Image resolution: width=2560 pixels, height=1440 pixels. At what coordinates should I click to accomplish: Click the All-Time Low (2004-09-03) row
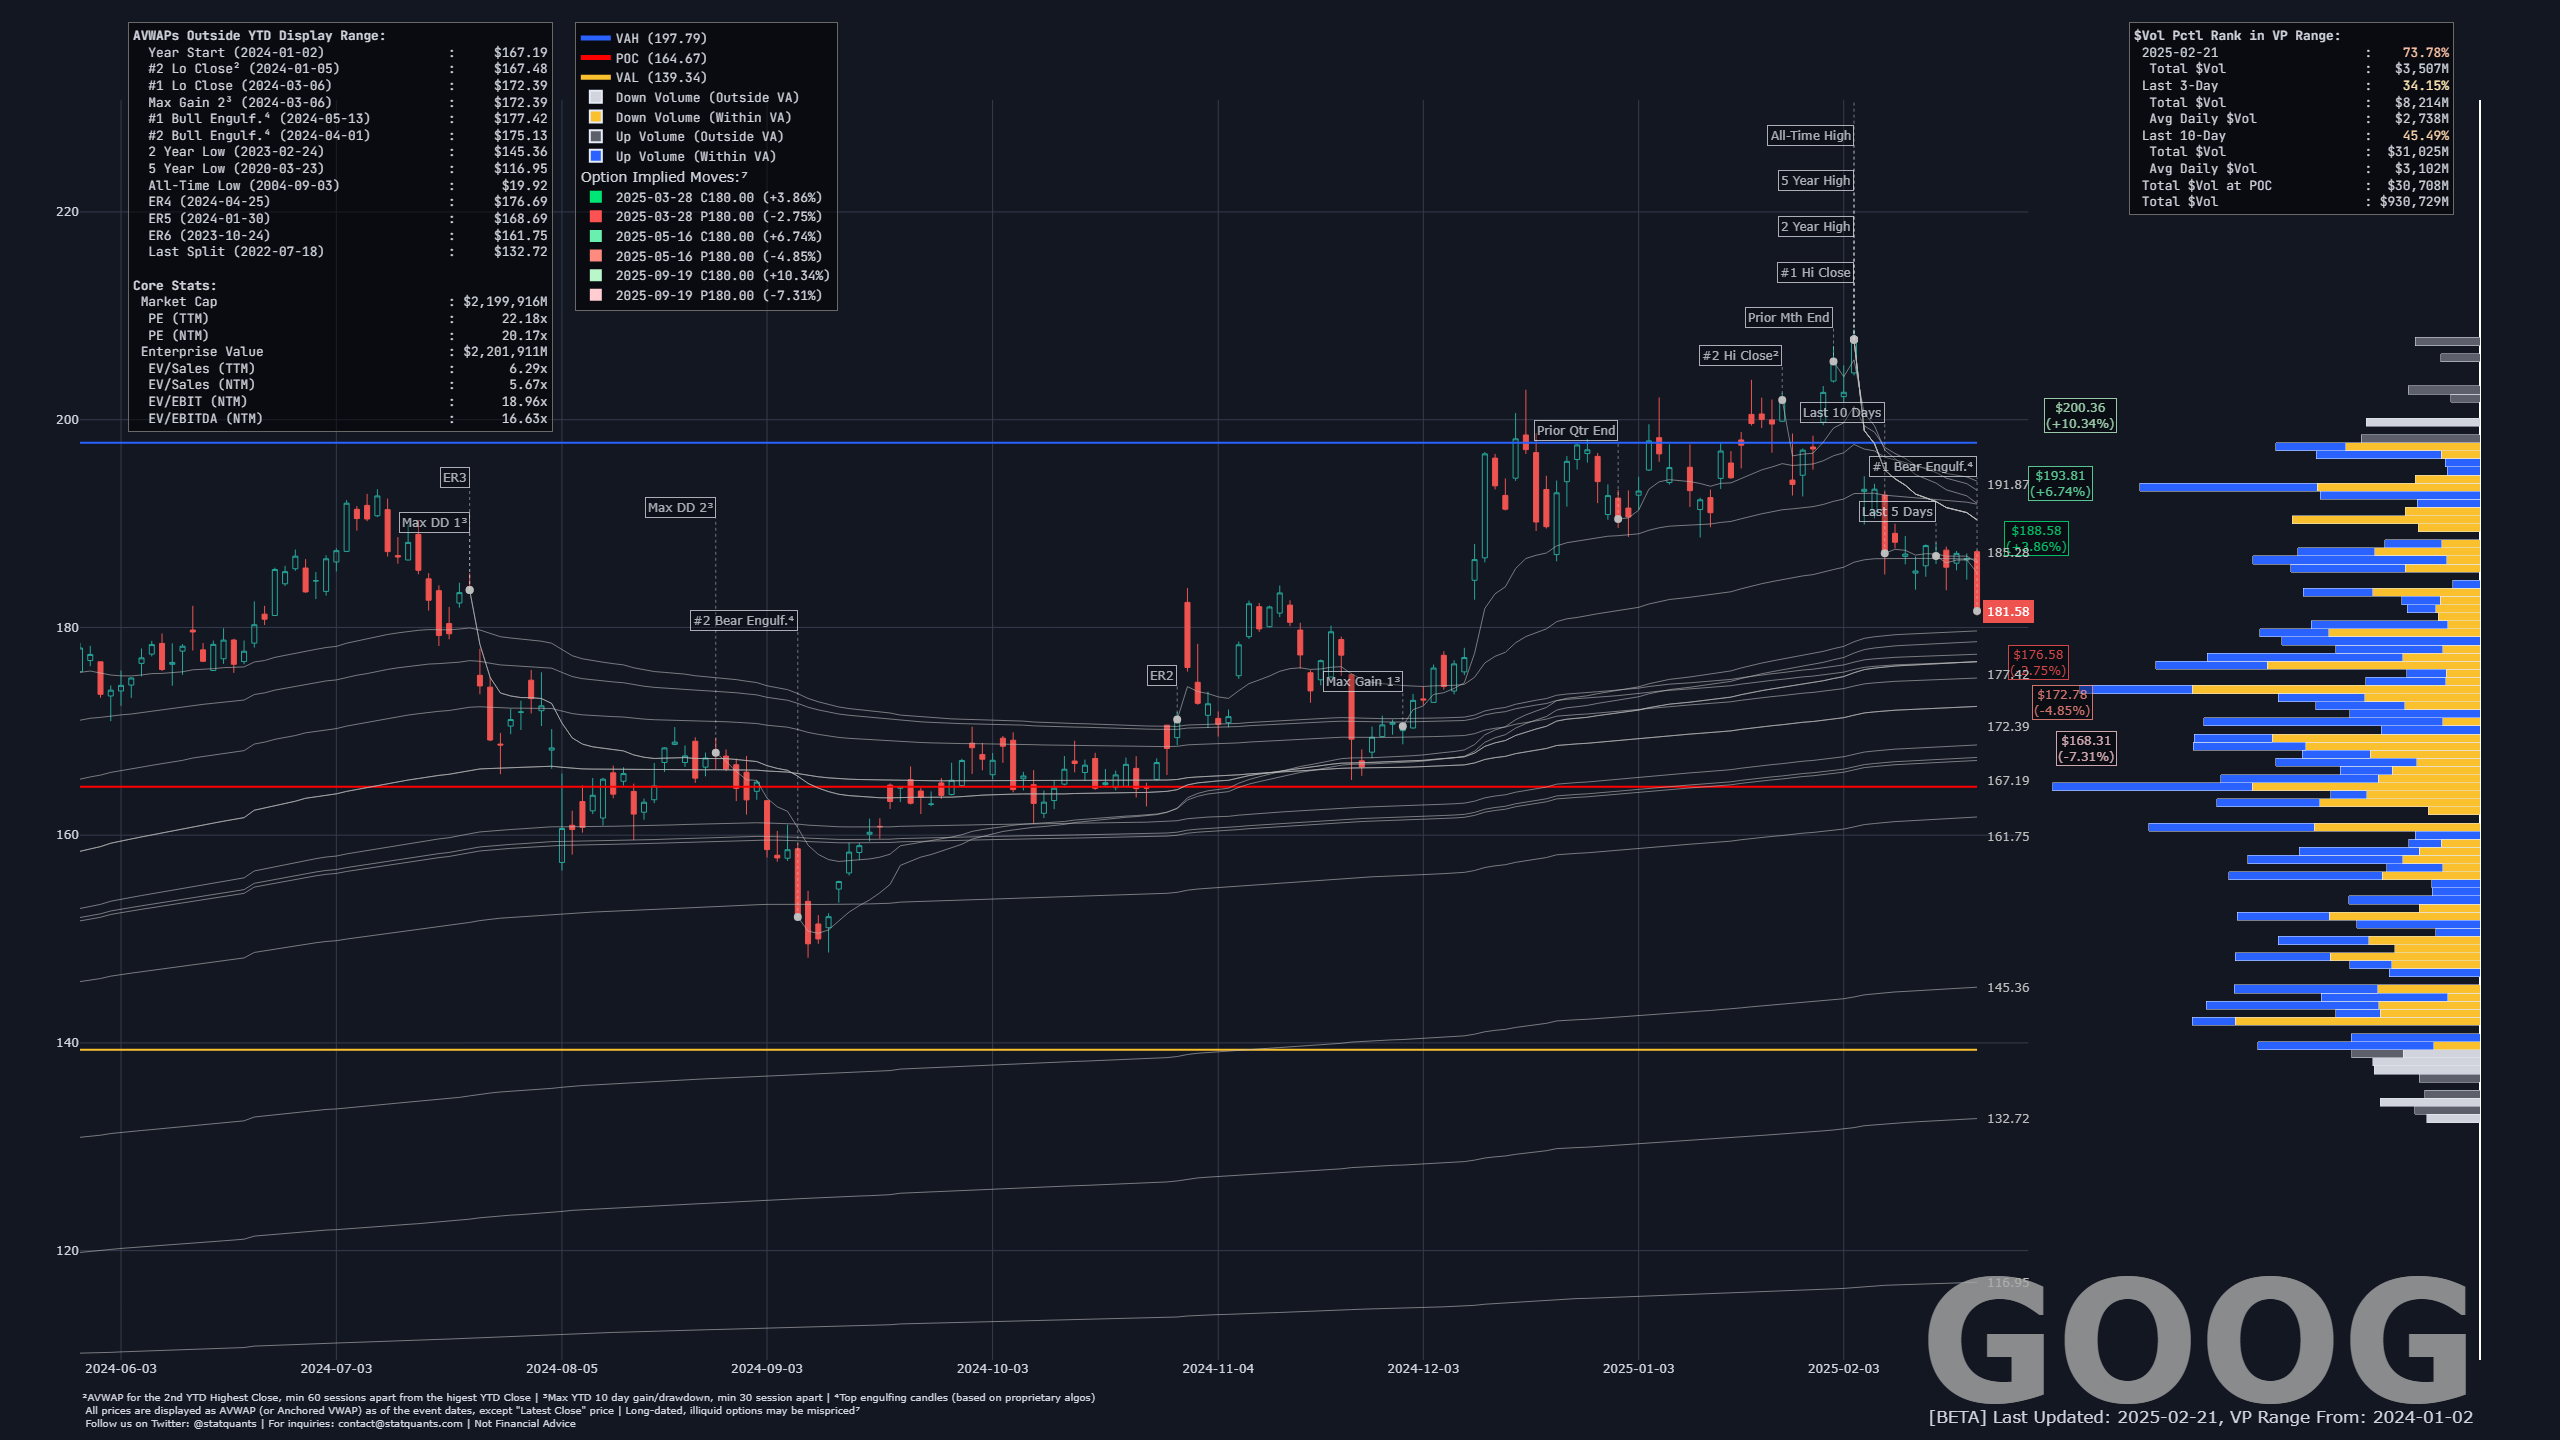click(347, 186)
